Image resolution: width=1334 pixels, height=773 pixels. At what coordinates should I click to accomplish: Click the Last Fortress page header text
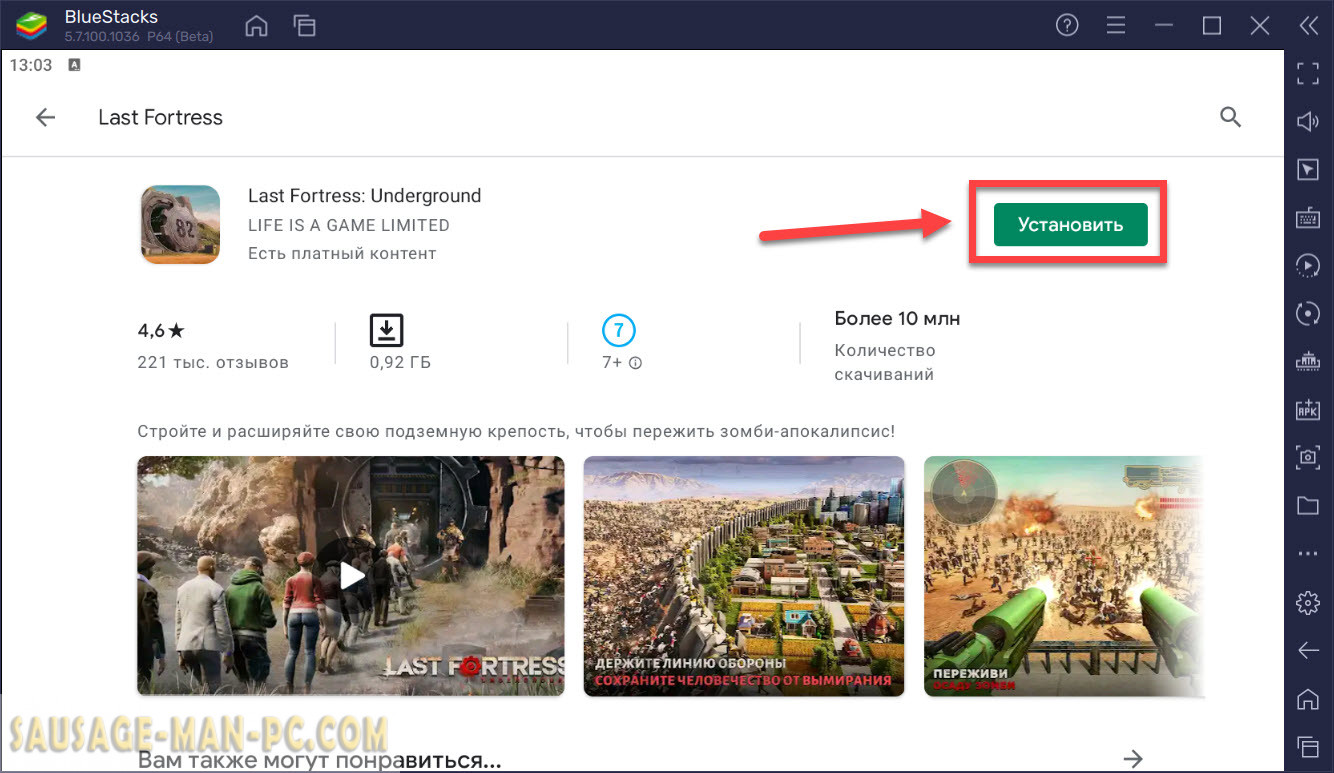point(160,117)
